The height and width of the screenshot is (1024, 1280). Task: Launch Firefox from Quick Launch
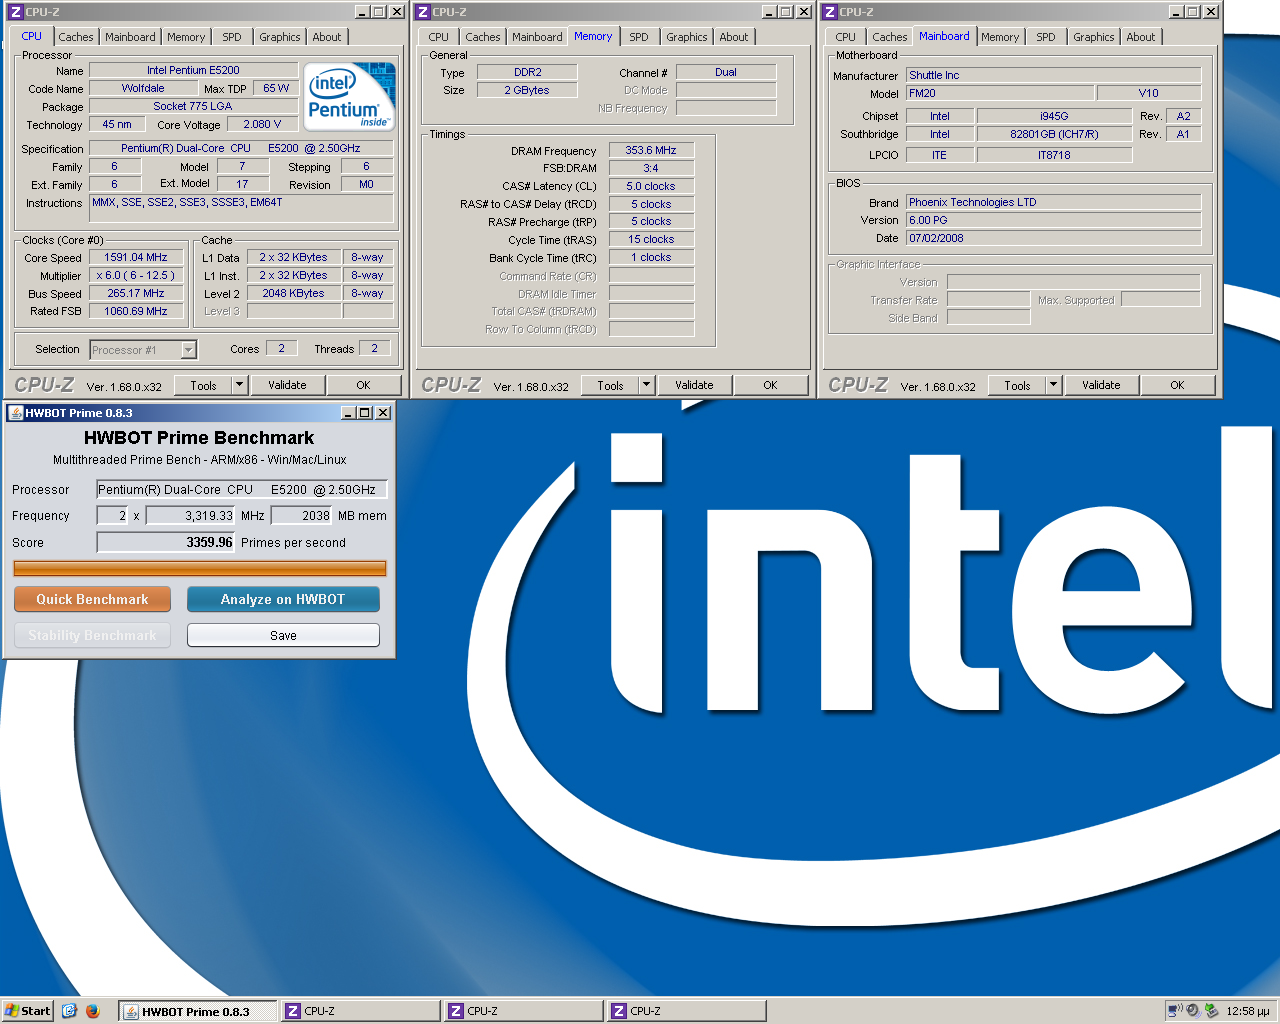coord(93,1011)
